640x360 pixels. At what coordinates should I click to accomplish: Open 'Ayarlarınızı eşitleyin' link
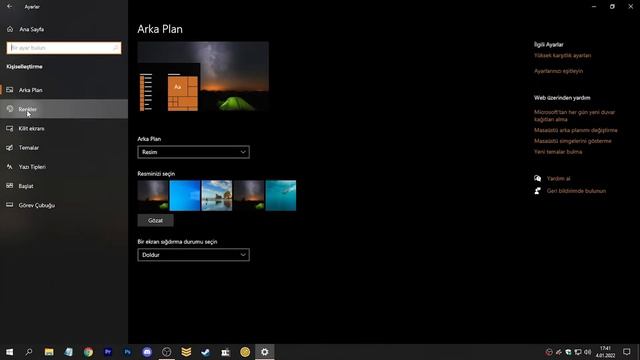tap(558, 71)
